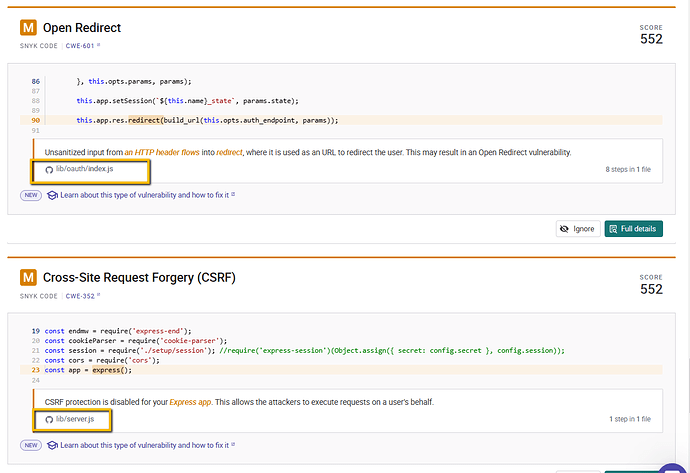Click highlighted code line 23 with express()
The image size is (690, 473).
tap(341, 370)
